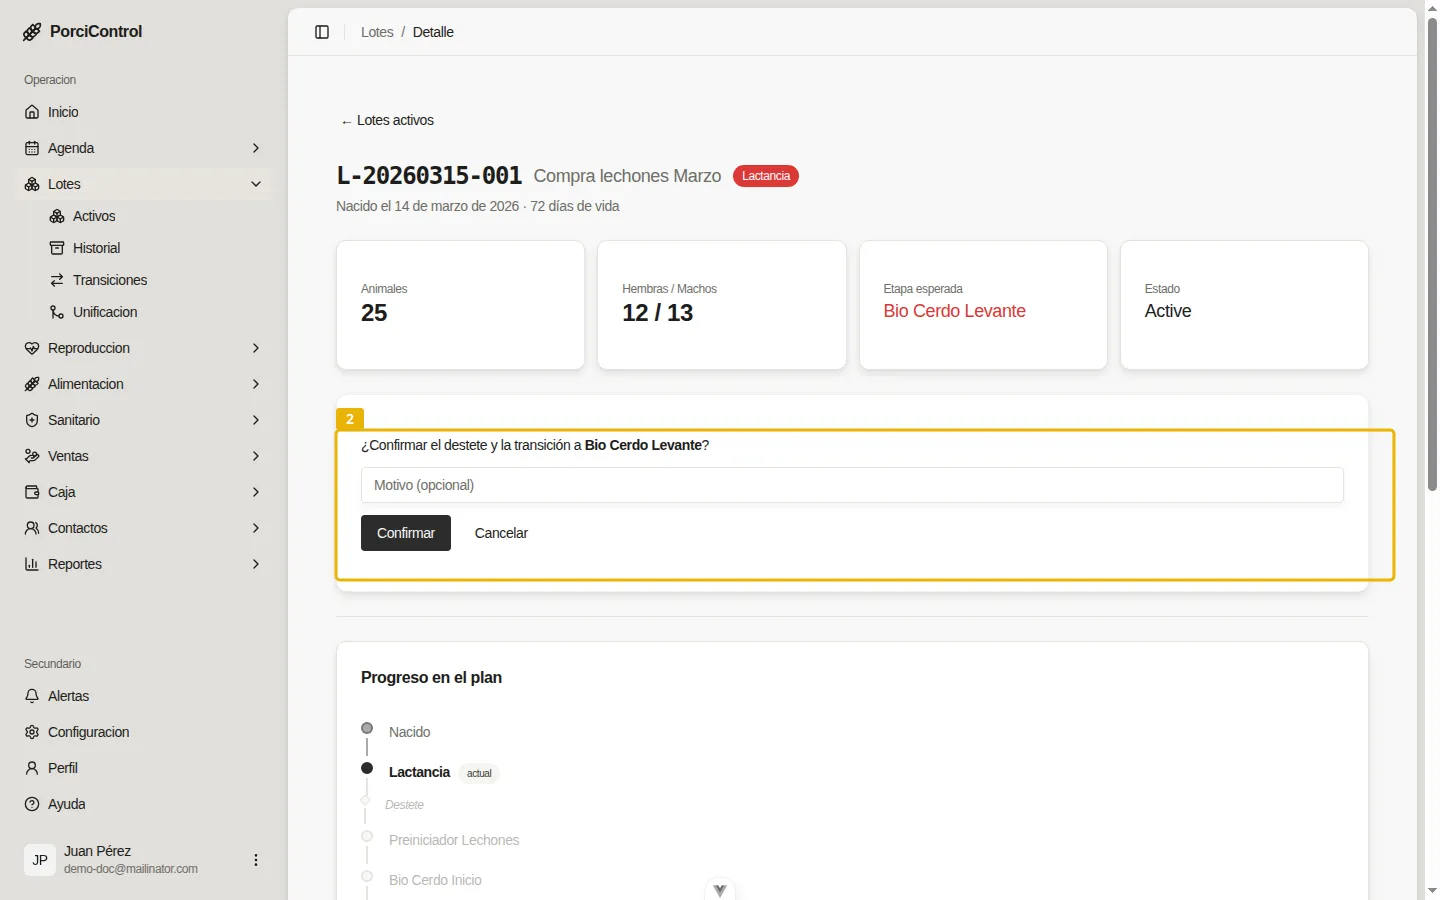Click the Hembras / Machos value 12 / 13
The image size is (1440, 900).
coord(657,313)
